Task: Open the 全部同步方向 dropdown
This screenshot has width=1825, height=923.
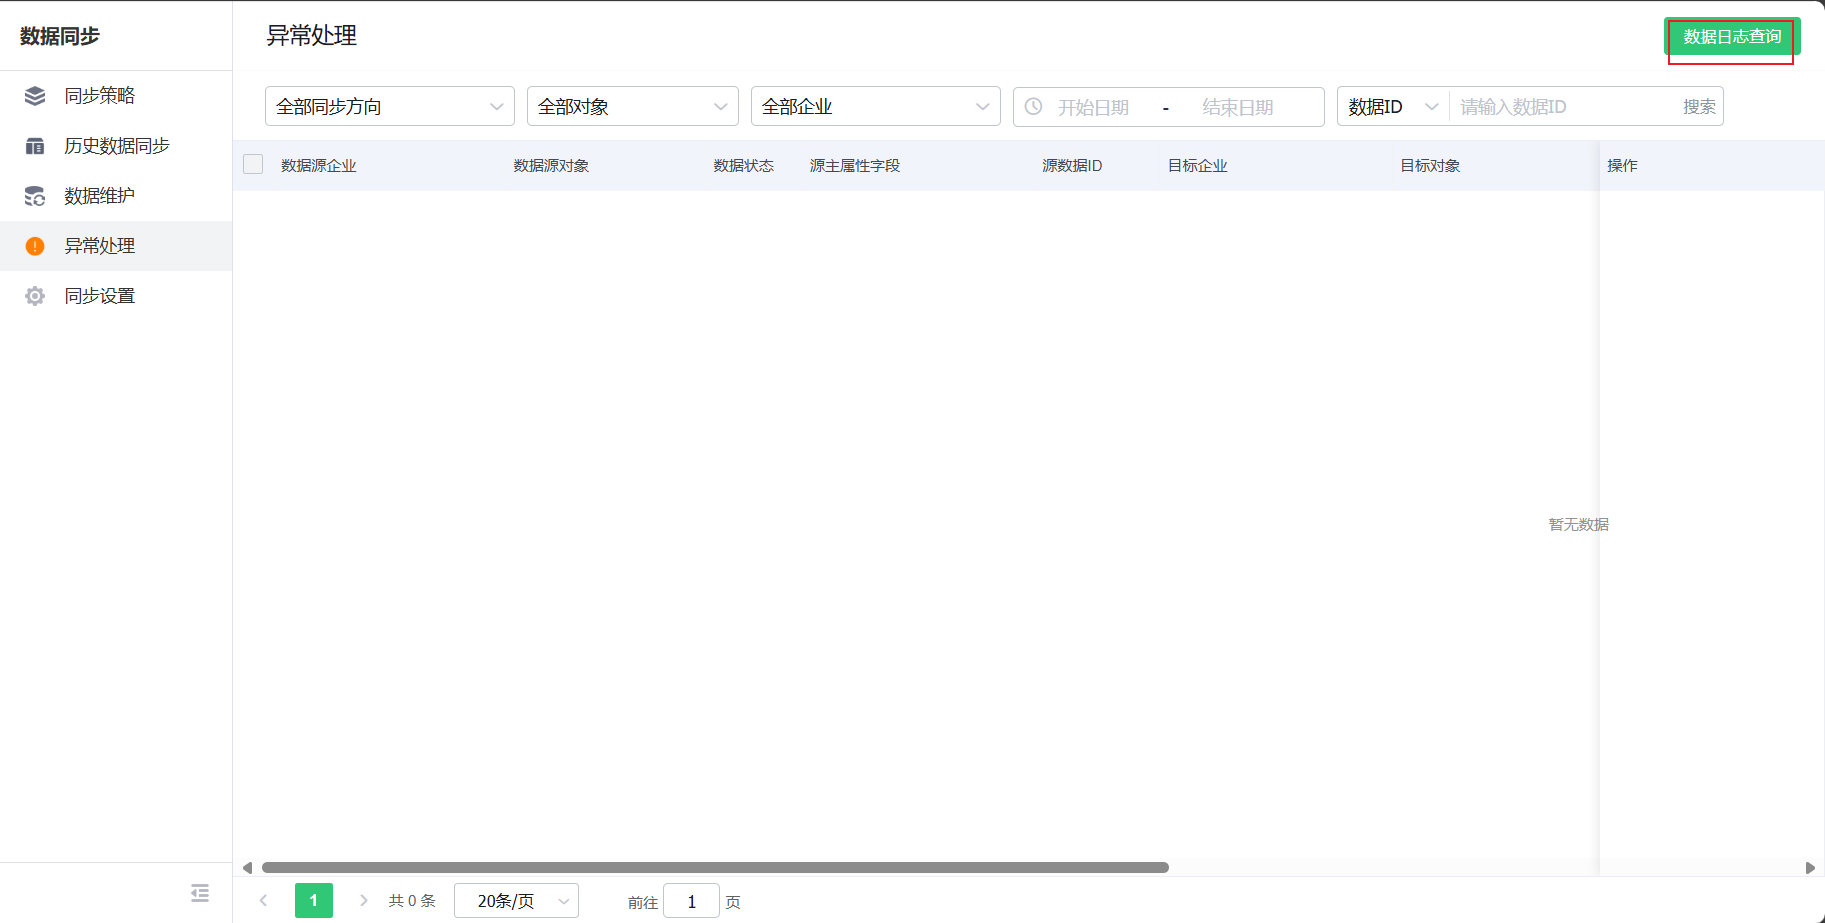Action: tap(389, 105)
